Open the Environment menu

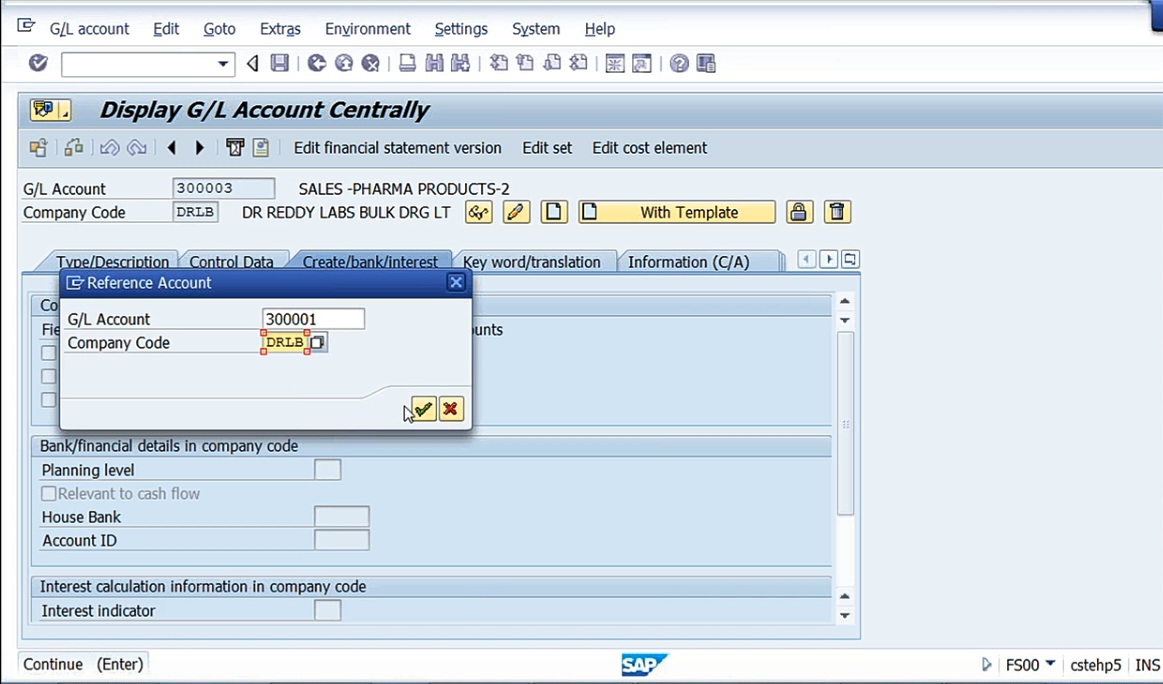pyautogui.click(x=368, y=29)
